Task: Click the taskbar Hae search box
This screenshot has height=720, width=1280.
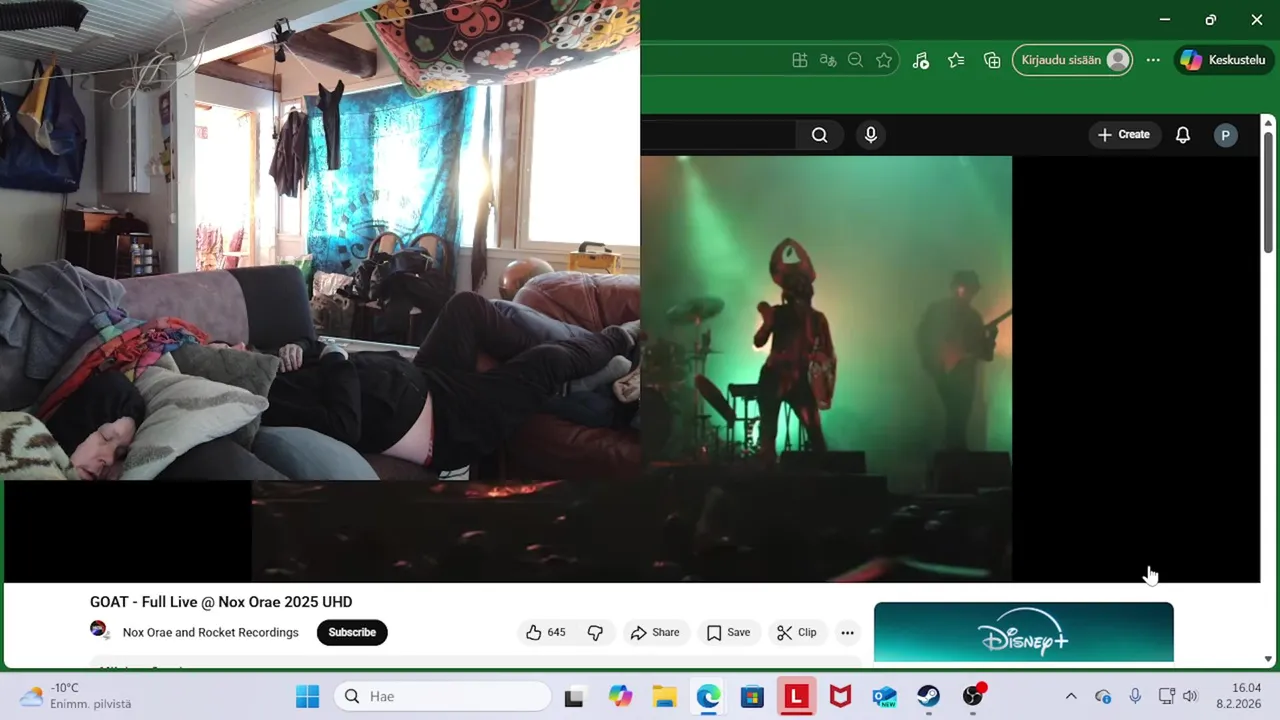Action: (x=442, y=696)
